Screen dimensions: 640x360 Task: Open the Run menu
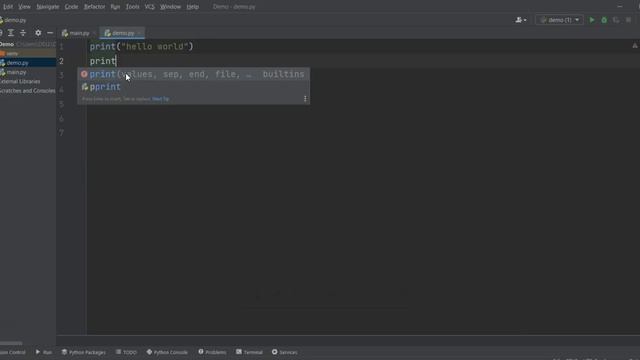116,7
